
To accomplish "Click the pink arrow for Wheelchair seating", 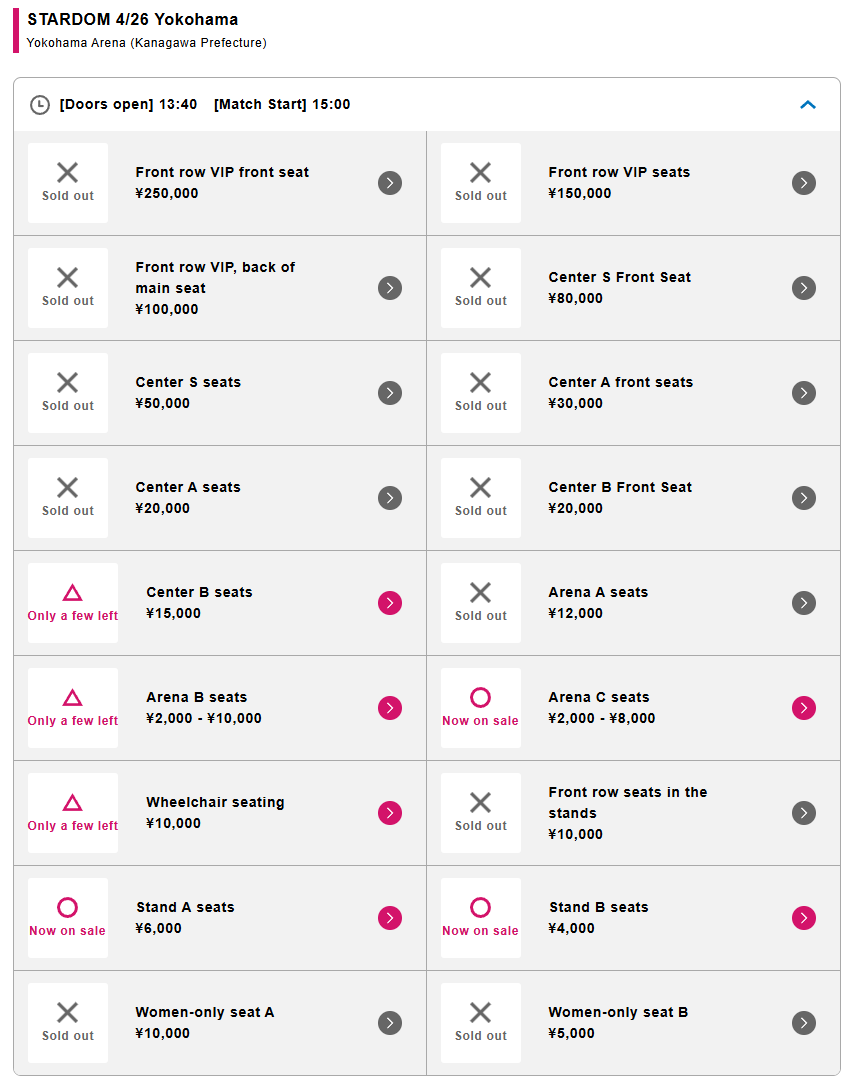I will point(390,813).
